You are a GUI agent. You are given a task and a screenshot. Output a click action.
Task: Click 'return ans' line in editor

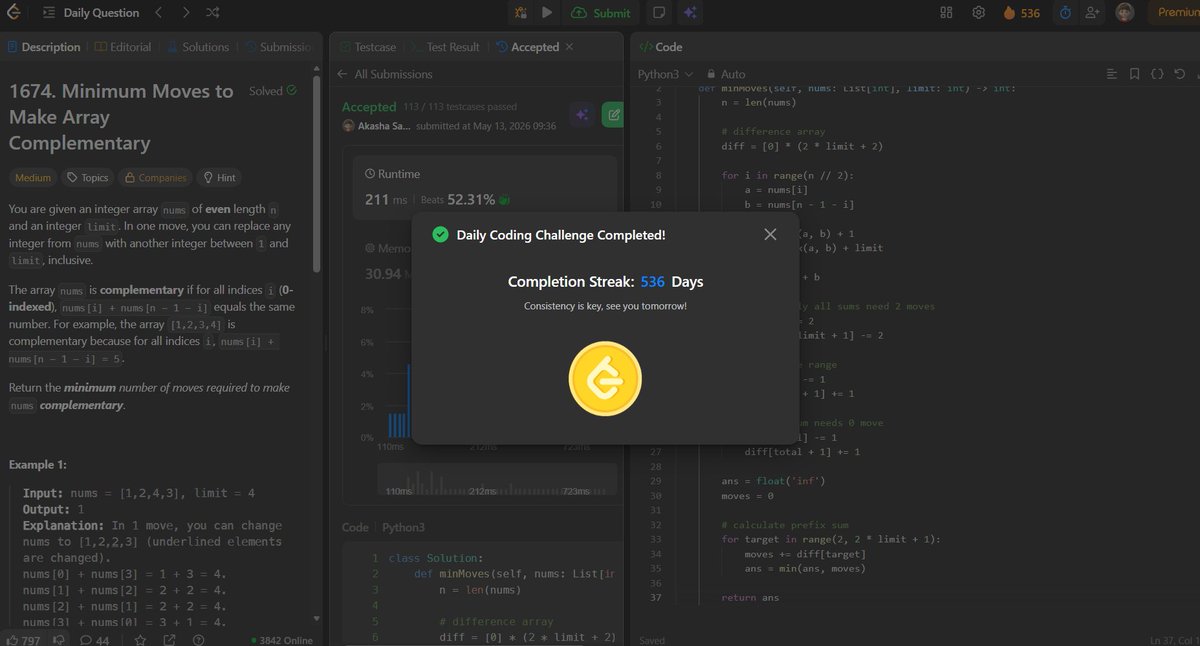click(x=750, y=597)
